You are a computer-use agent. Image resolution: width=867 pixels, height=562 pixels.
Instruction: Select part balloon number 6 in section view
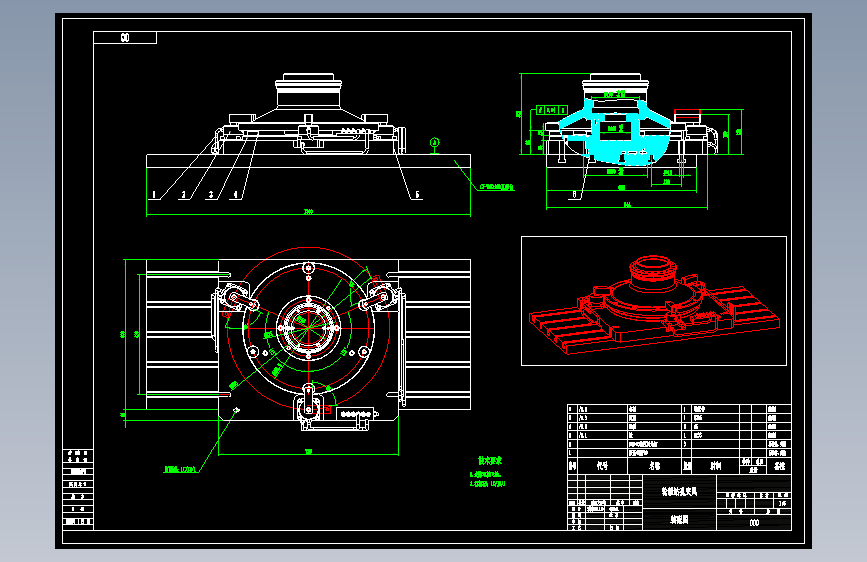(x=574, y=194)
